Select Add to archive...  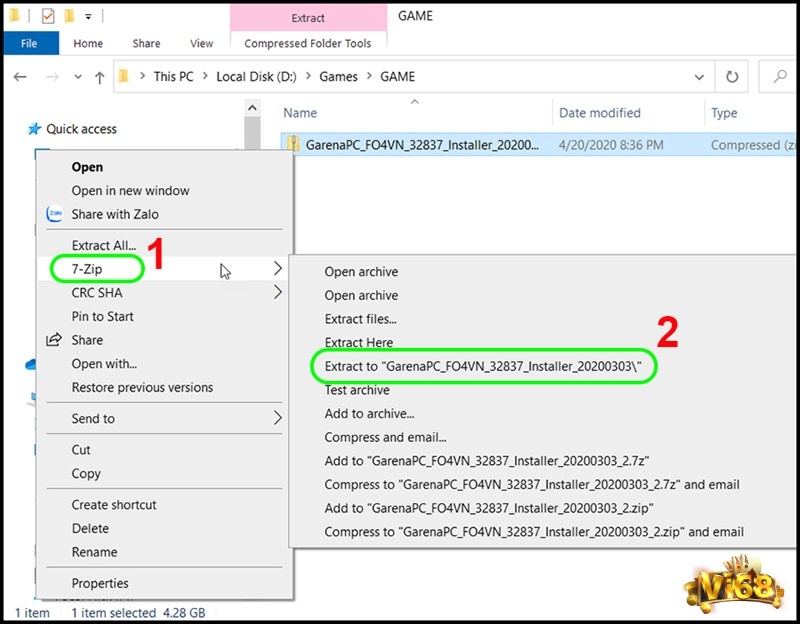[x=369, y=413]
